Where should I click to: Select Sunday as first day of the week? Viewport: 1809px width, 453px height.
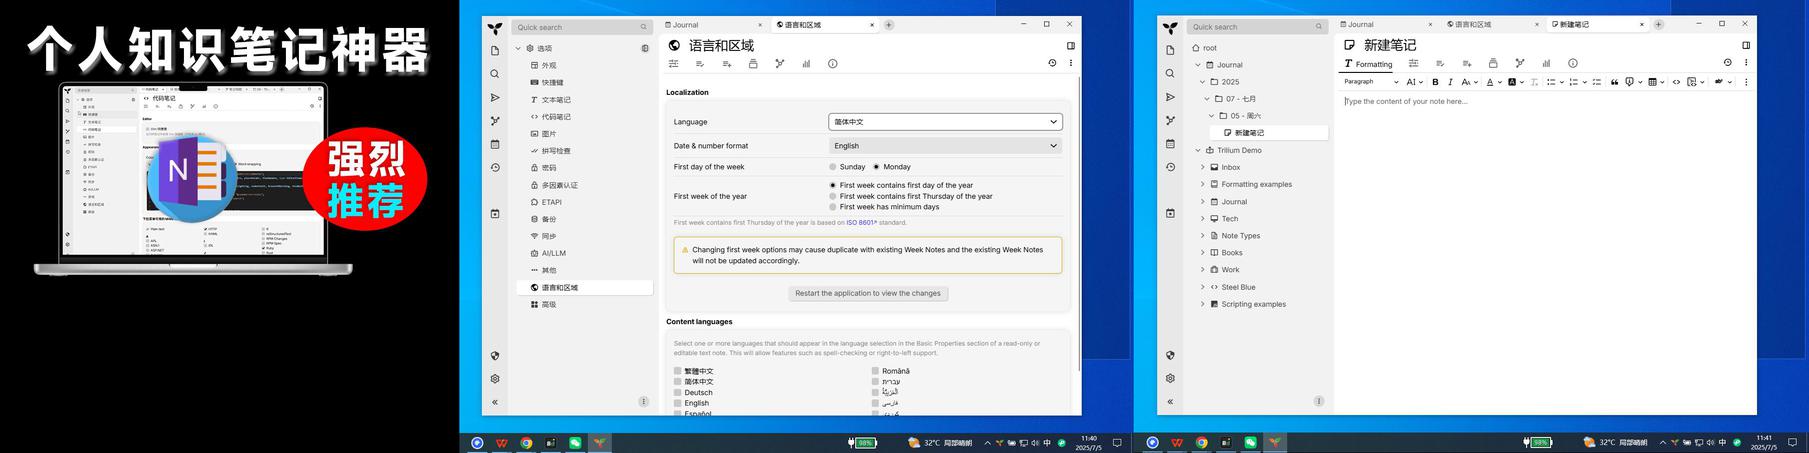click(x=833, y=167)
